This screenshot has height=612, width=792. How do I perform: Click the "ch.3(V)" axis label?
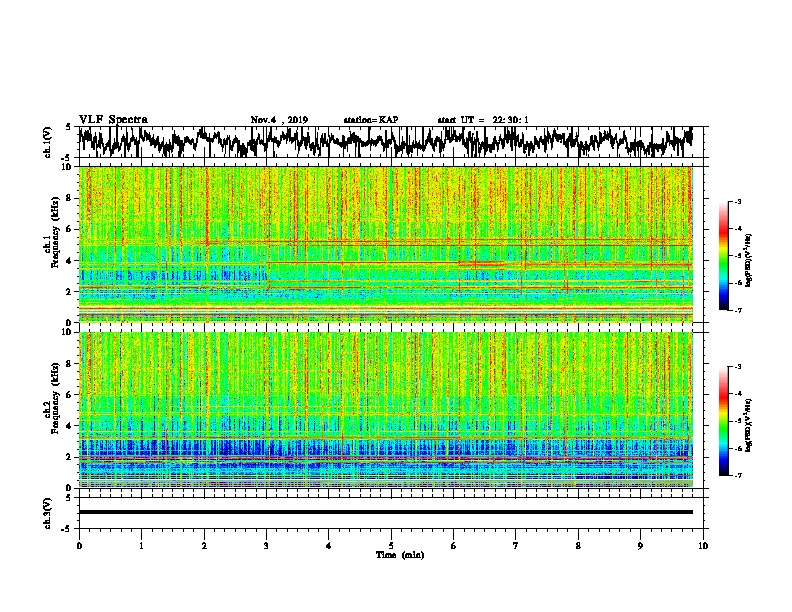point(48,514)
